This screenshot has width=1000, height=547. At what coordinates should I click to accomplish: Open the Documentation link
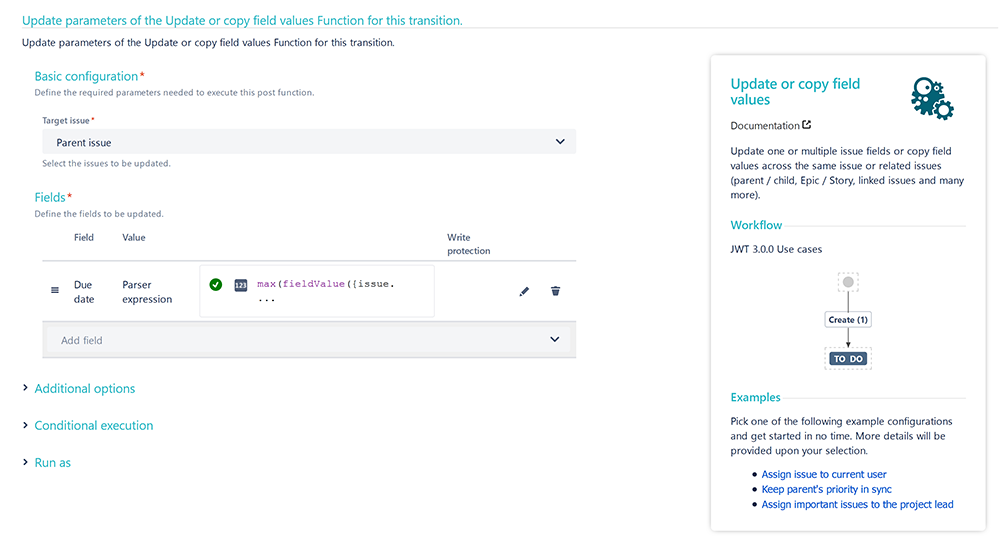pos(765,126)
